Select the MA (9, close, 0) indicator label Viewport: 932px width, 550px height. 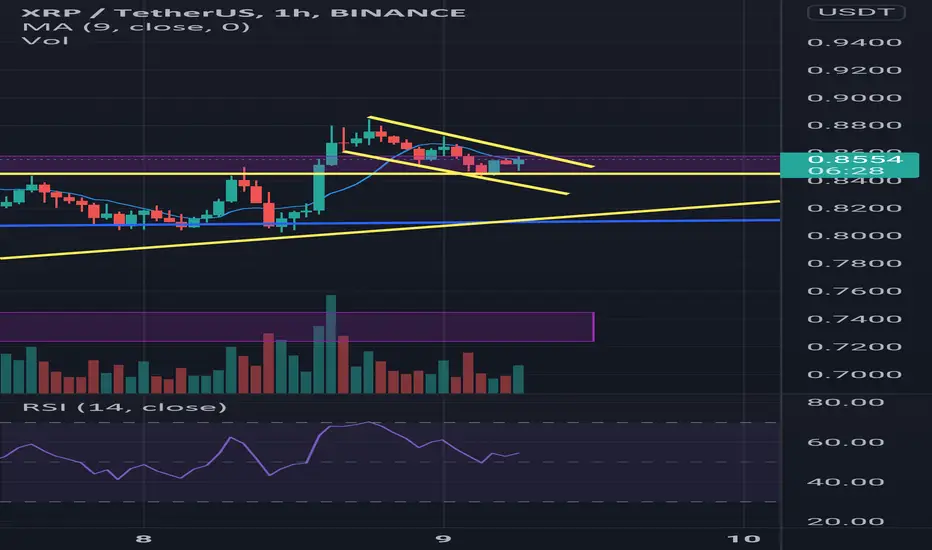click(136, 27)
